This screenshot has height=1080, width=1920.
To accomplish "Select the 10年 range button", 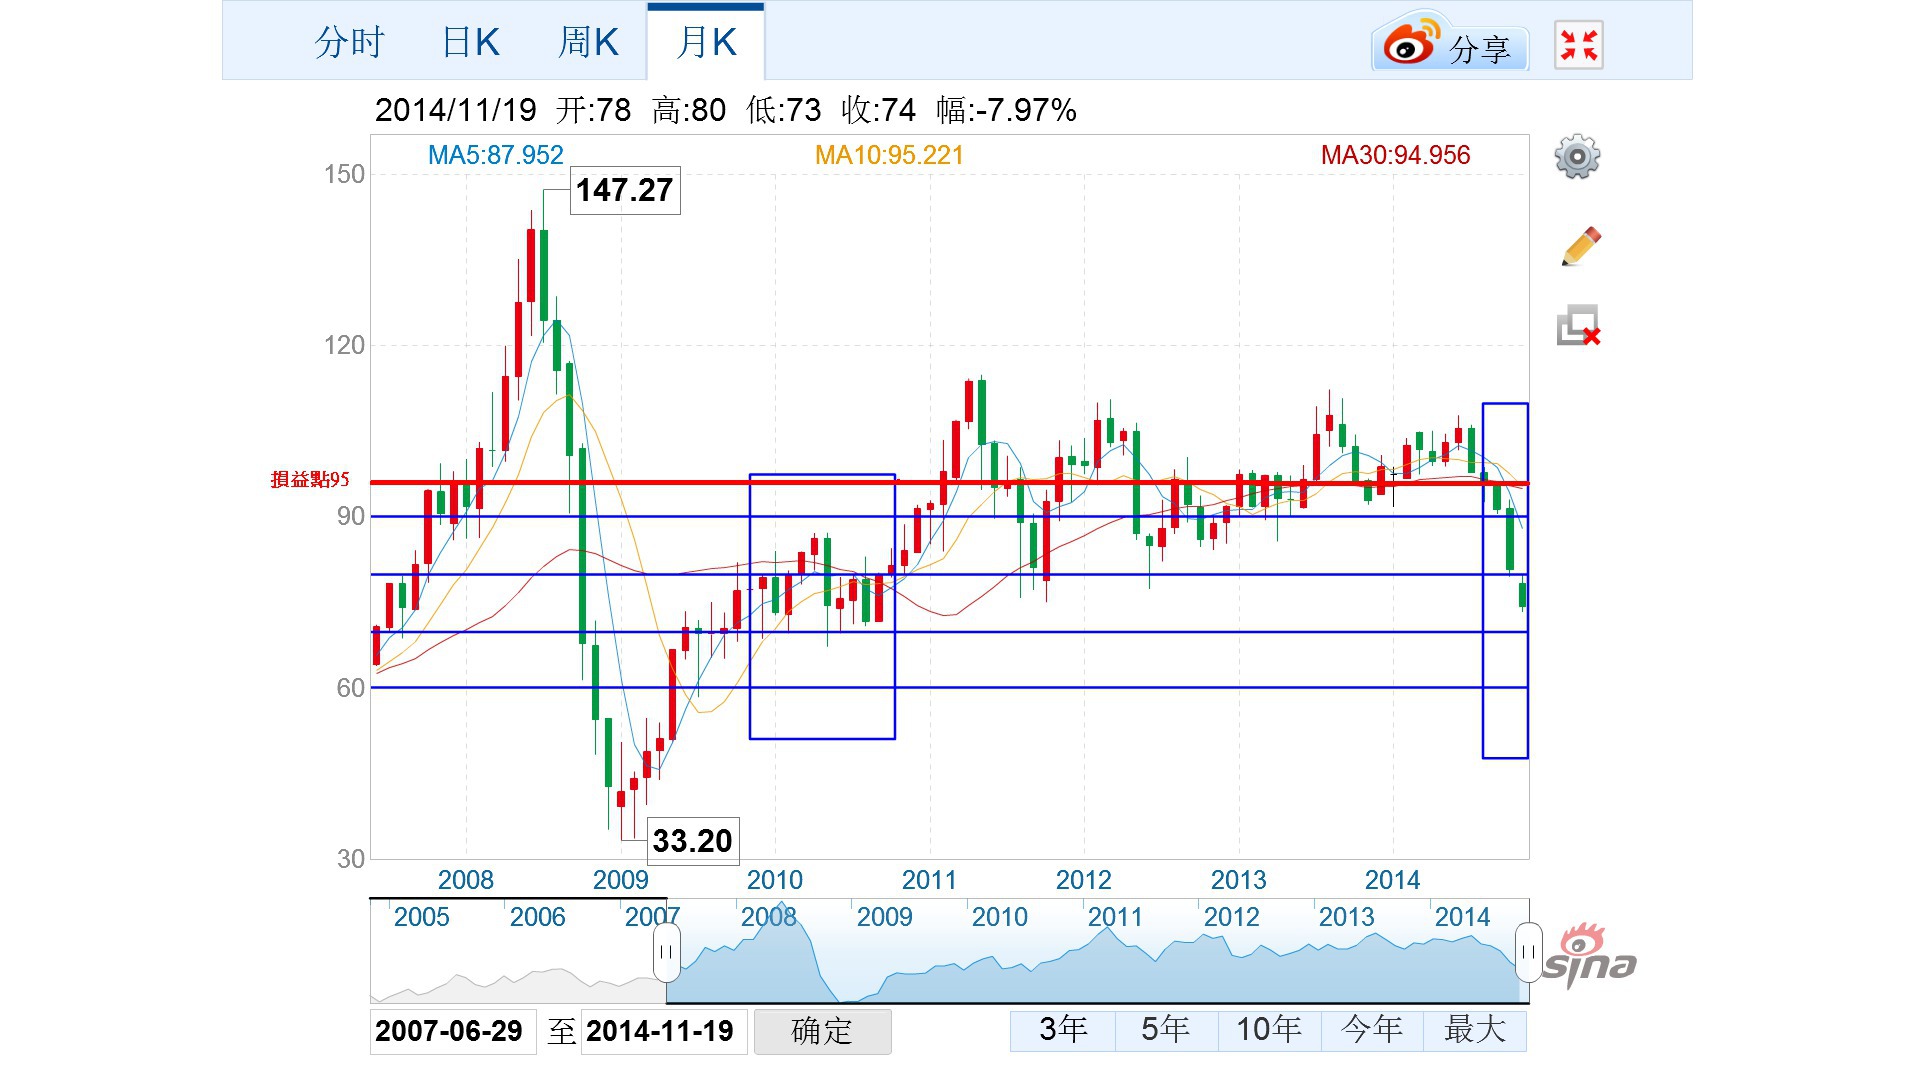I will [1269, 1030].
